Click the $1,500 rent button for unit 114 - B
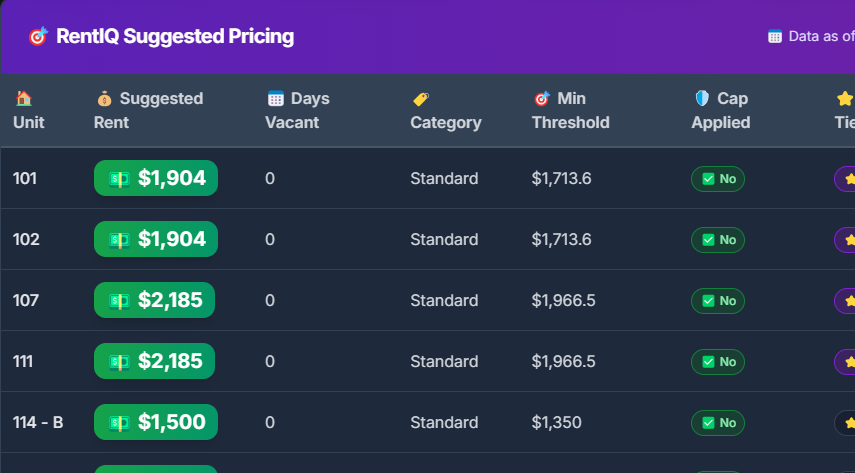This screenshot has width=855, height=473. (x=155, y=422)
